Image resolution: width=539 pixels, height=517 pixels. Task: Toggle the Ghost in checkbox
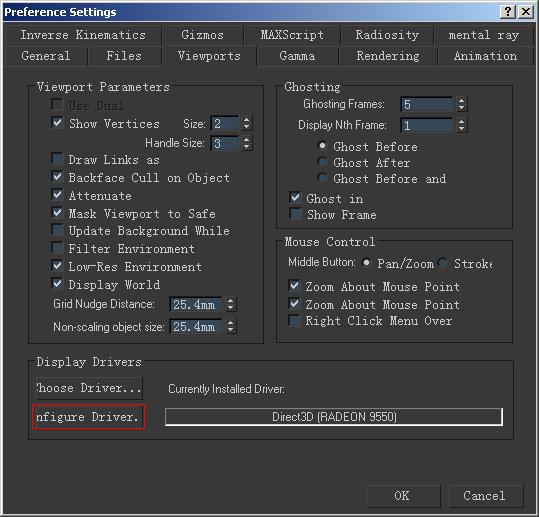295,197
